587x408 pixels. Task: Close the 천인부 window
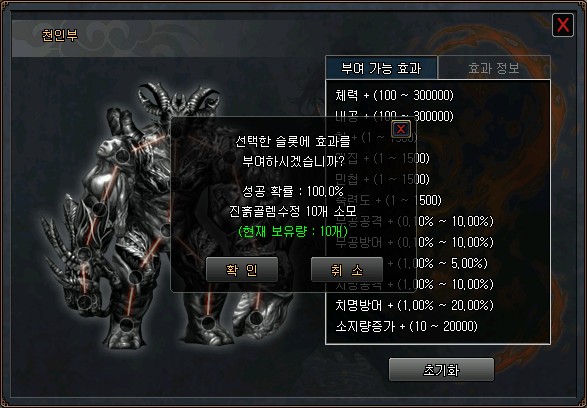click(x=563, y=25)
